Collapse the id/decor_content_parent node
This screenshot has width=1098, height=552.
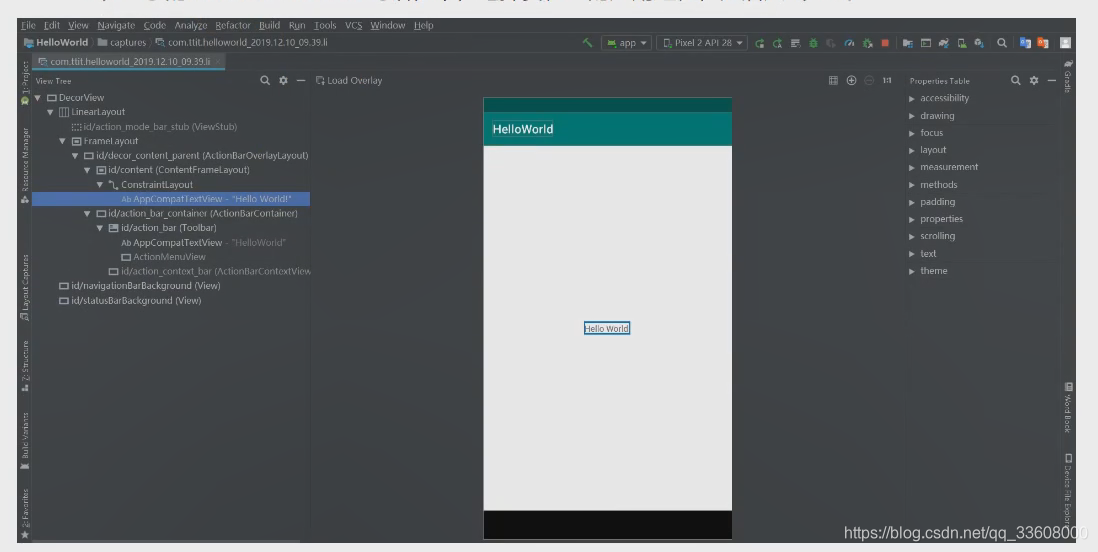click(x=75, y=156)
